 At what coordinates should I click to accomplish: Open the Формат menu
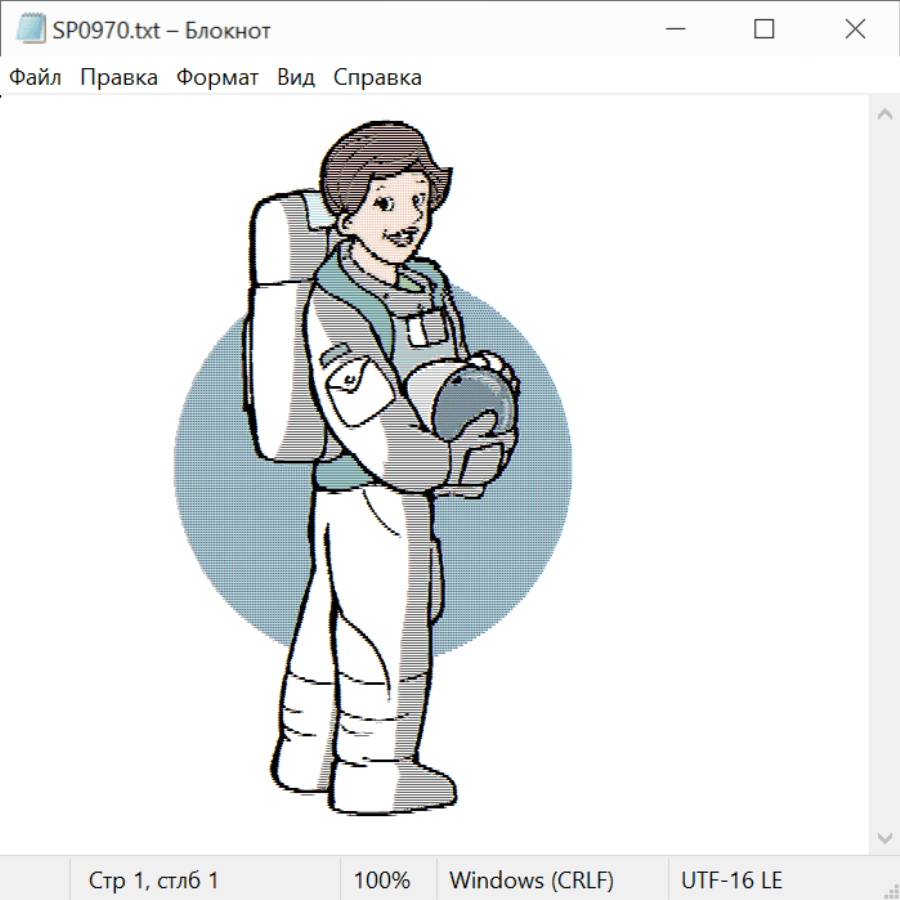tap(217, 77)
